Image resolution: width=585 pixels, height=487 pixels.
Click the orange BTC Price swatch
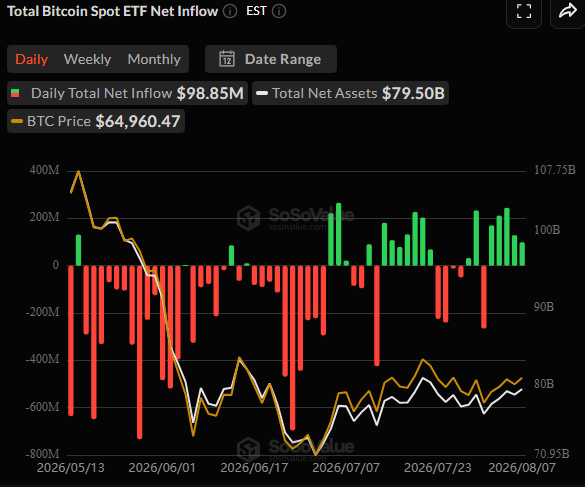coord(17,121)
